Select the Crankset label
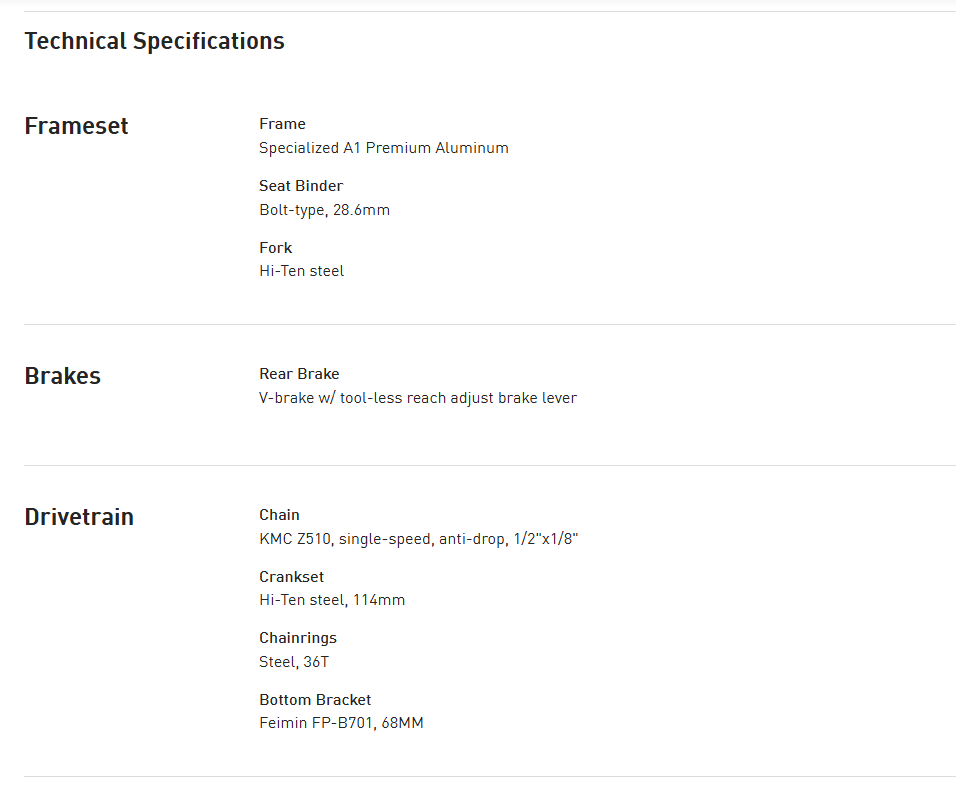Viewport: 956px width, 796px height. pyautogui.click(x=291, y=577)
